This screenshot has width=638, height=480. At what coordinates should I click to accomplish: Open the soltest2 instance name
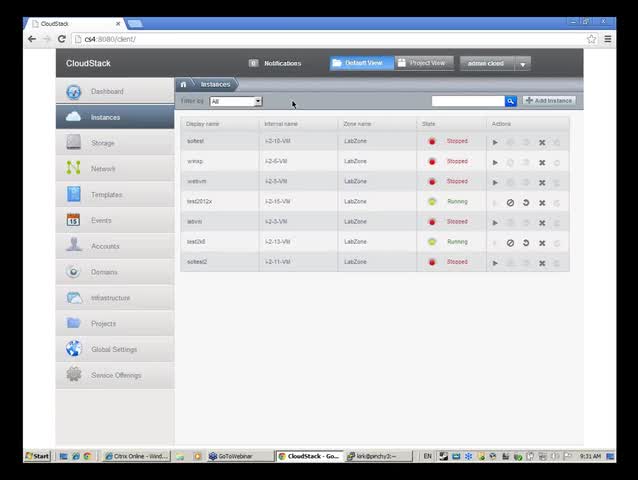197,262
